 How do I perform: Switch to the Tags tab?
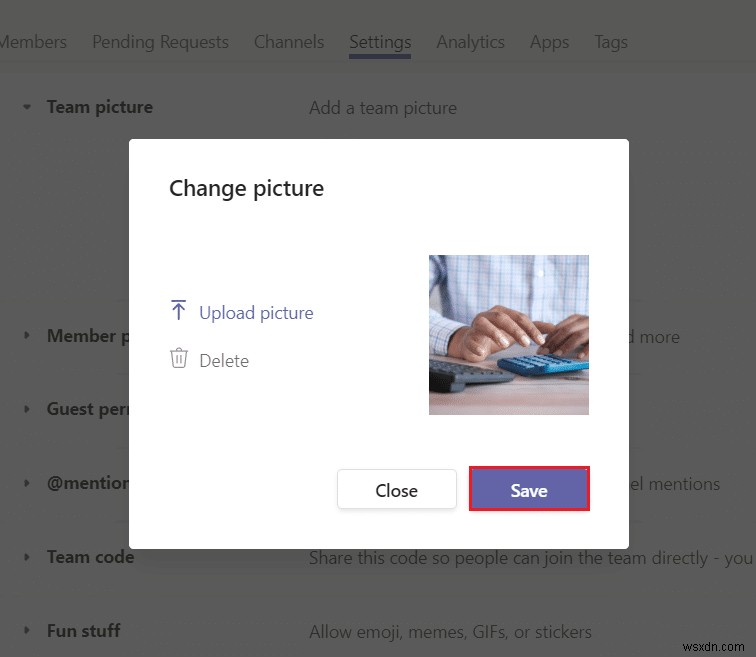point(610,42)
